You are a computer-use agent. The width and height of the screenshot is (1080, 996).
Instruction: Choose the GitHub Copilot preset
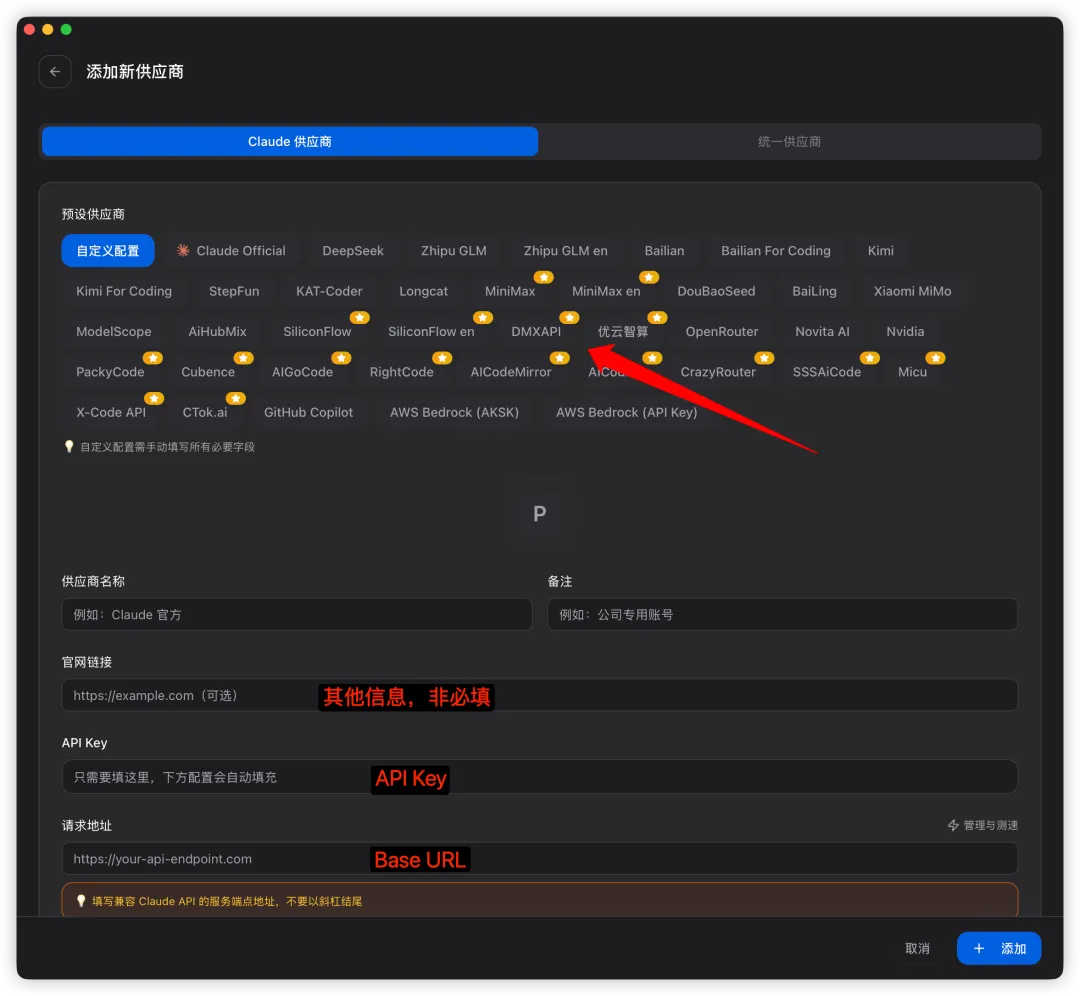click(x=309, y=412)
